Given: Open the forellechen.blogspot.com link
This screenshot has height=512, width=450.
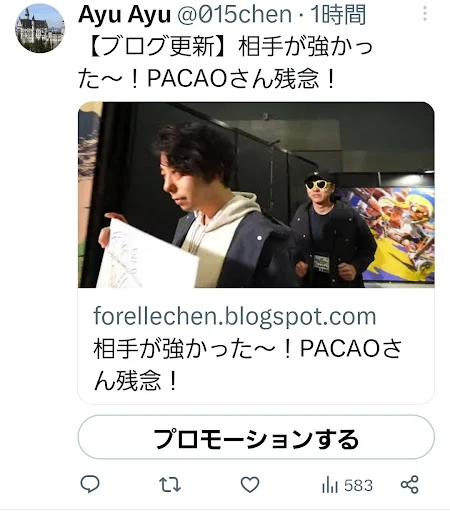Looking at the screenshot, I should click(235, 316).
